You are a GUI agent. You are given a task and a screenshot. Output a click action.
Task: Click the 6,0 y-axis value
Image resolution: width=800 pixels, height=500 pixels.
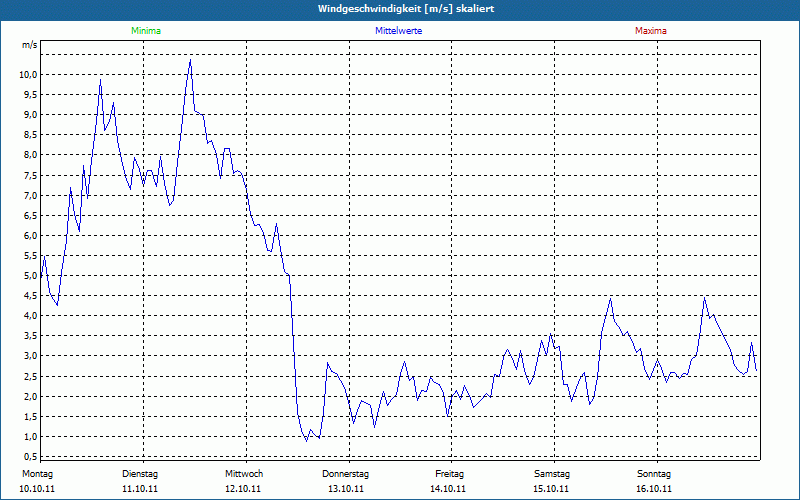click(31, 235)
